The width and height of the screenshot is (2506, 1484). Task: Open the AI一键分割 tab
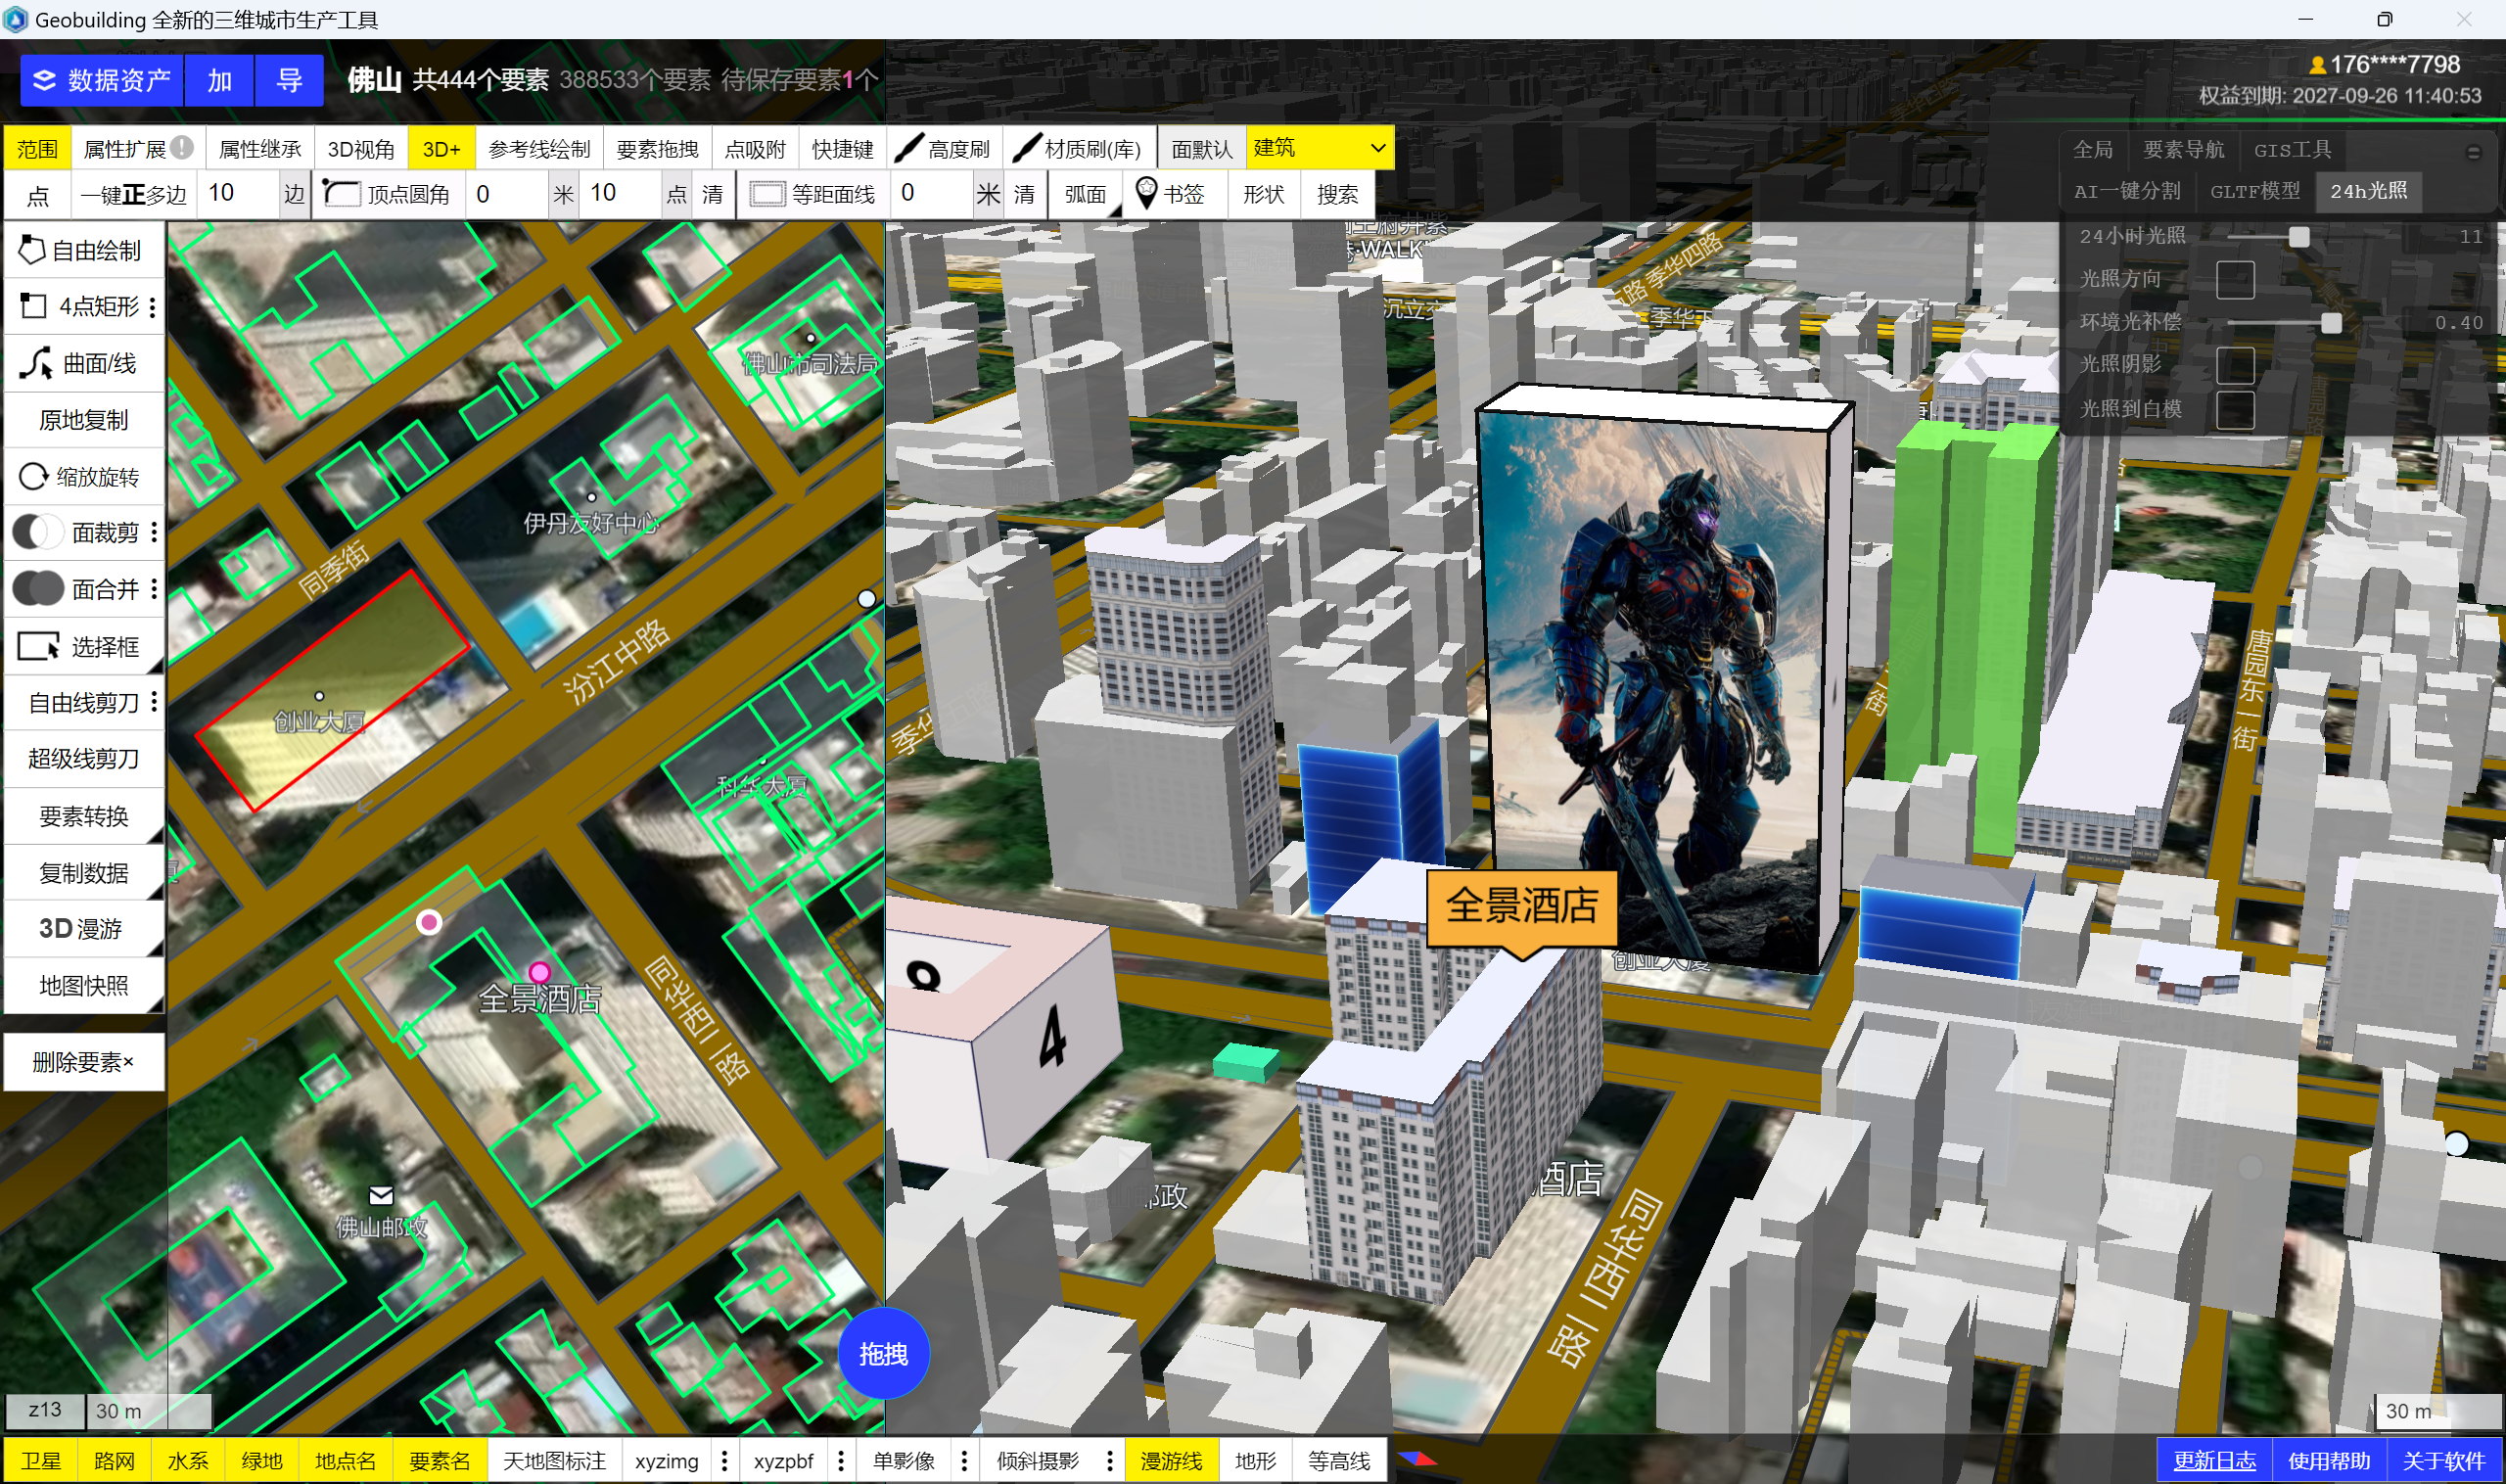[2126, 191]
